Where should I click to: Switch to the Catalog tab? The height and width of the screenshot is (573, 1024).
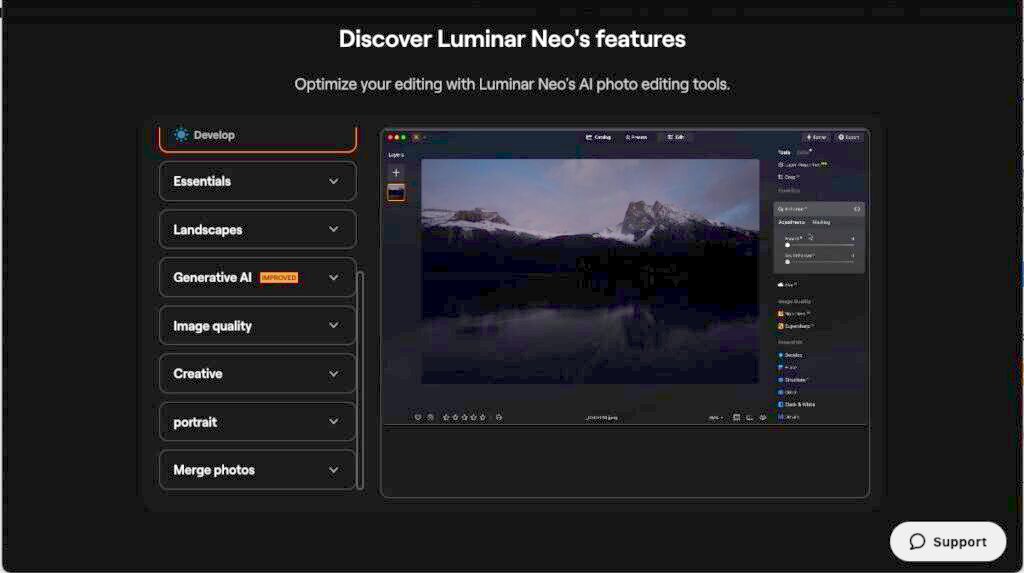(x=598, y=137)
